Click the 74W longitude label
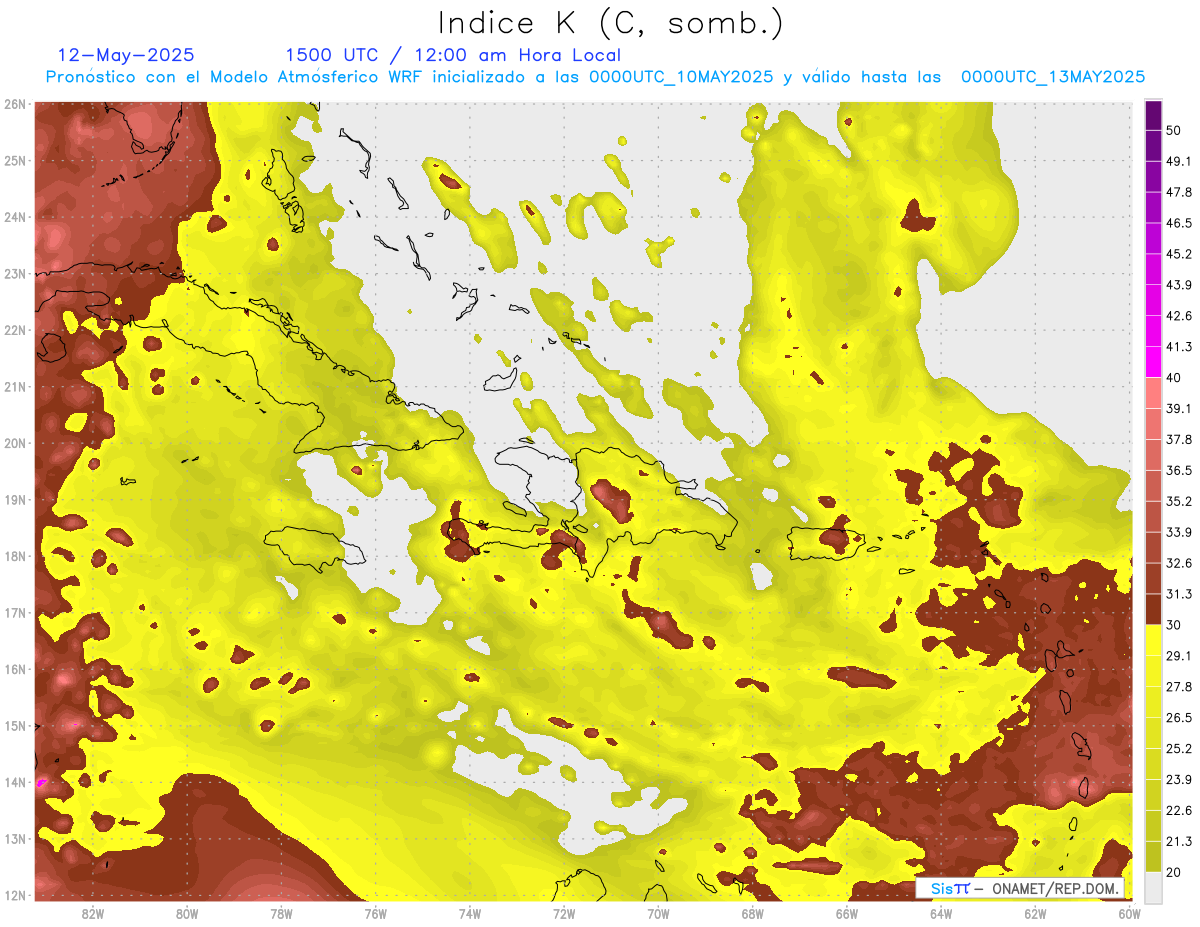The width and height of the screenshot is (1200, 927). pos(469,913)
